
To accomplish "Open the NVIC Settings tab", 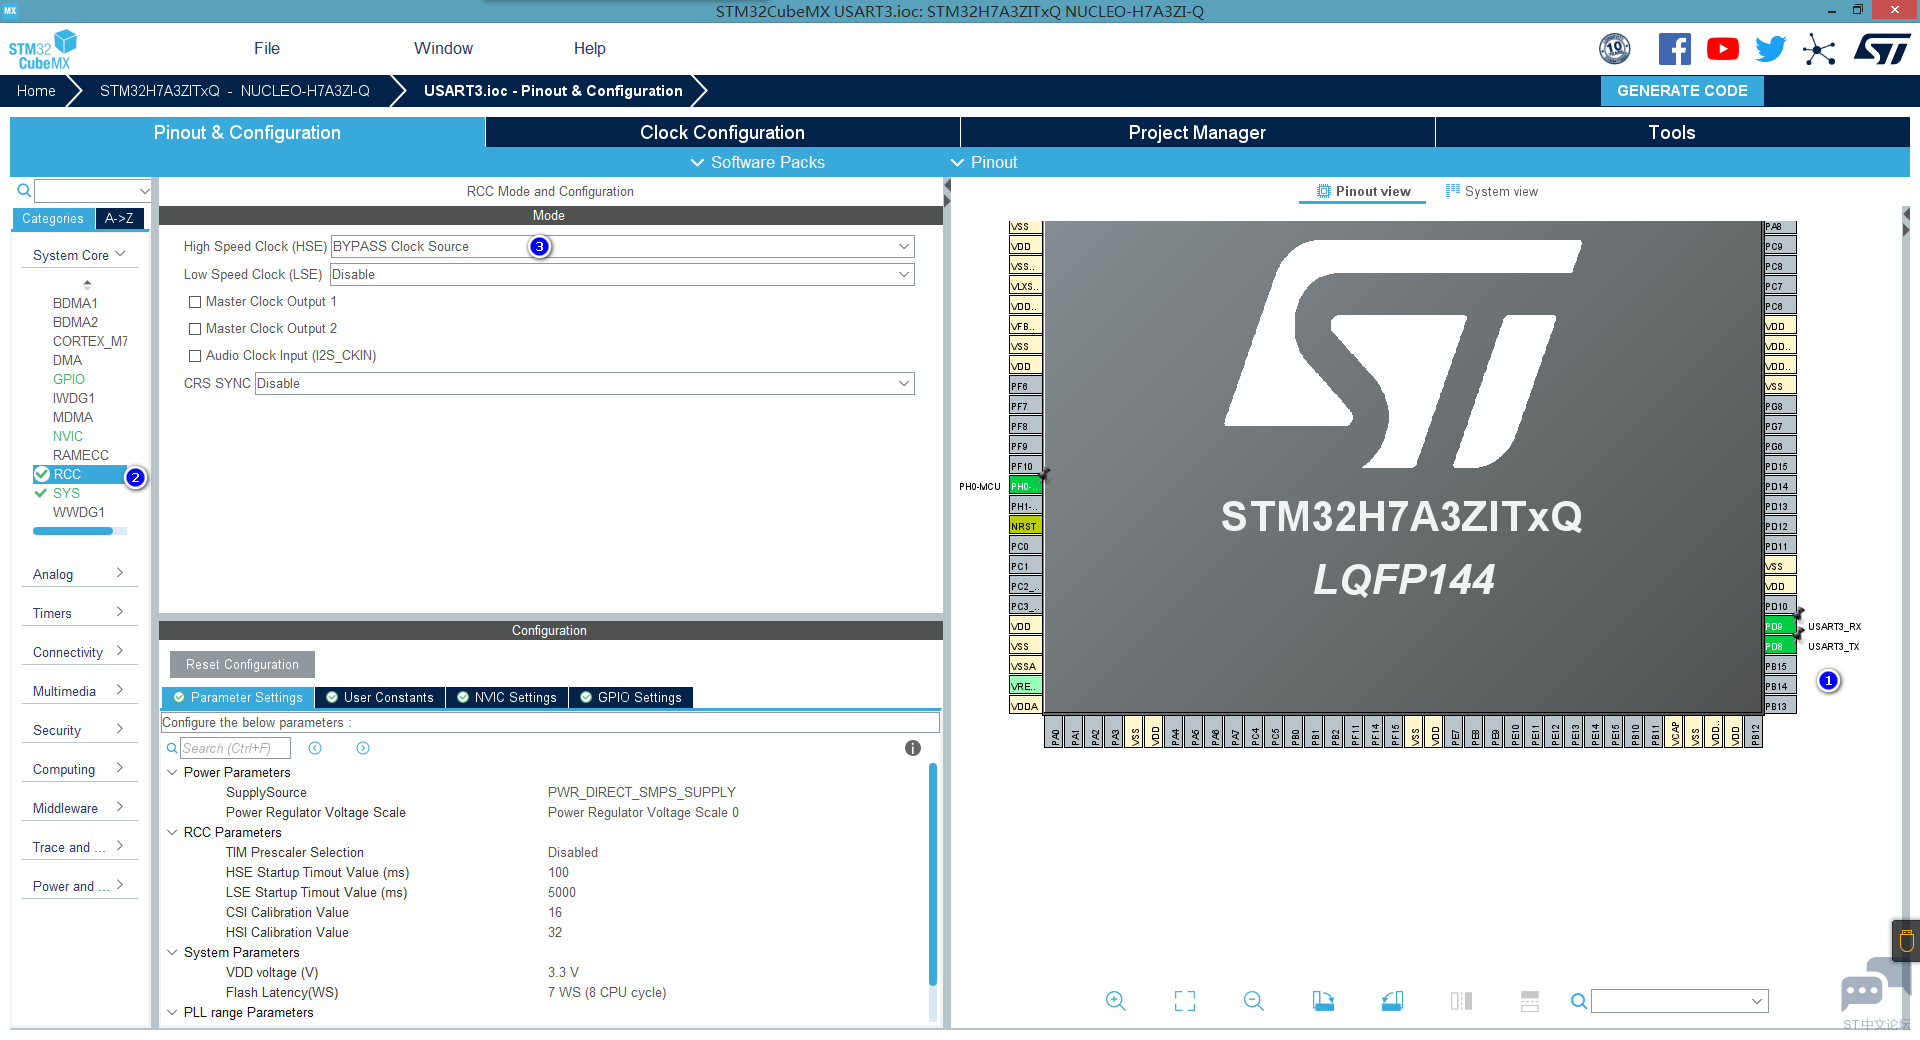I will (507, 697).
